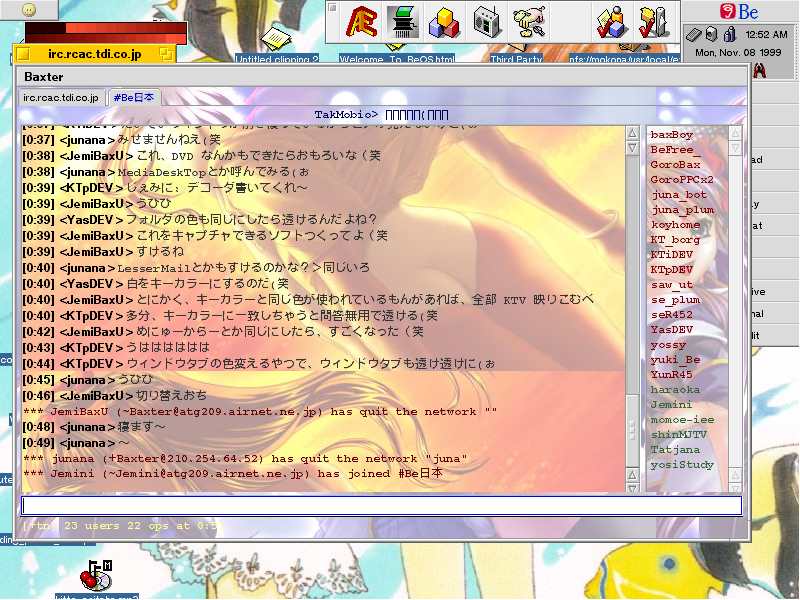
Task: Select user baxBoy in the nick list
Action: [x=671, y=134]
